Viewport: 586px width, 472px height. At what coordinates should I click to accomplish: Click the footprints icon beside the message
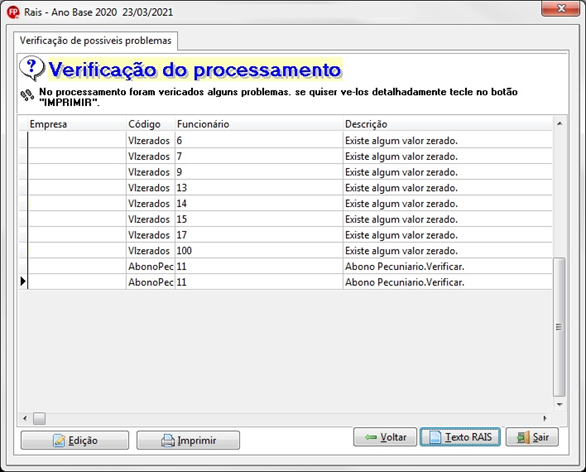[27, 95]
